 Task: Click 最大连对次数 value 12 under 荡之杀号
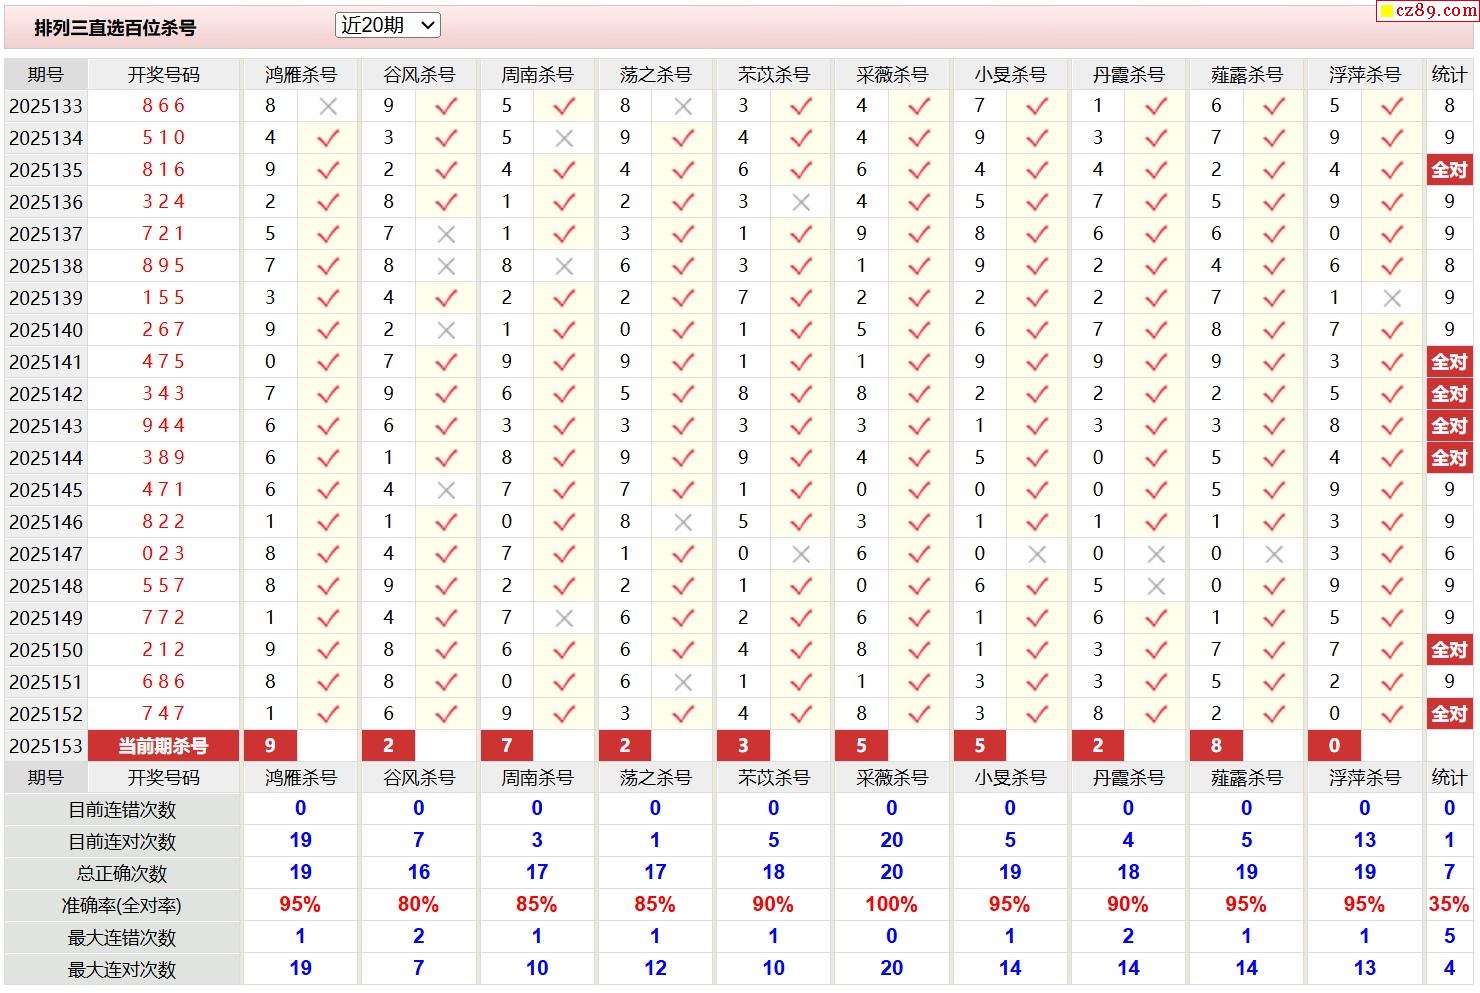point(655,969)
